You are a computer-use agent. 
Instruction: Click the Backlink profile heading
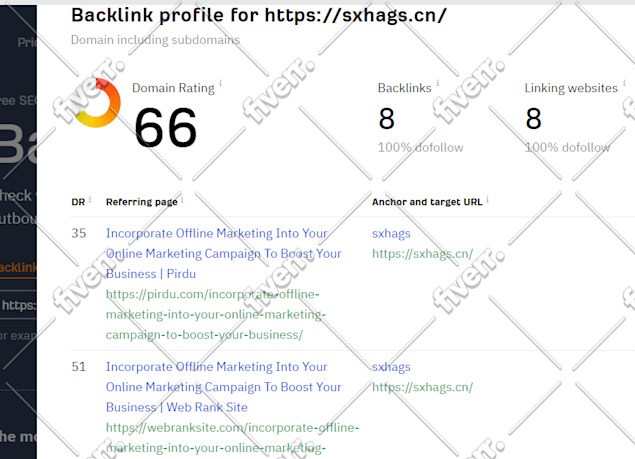coord(259,15)
